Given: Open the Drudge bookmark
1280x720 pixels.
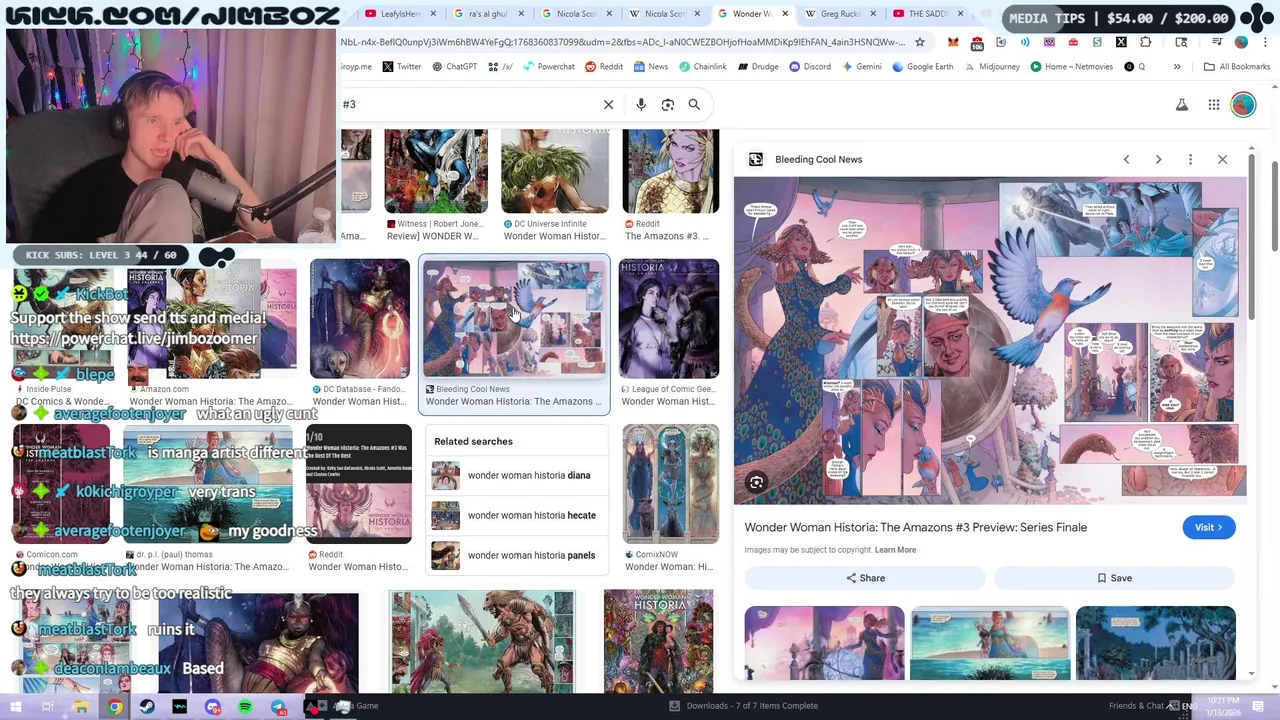Looking at the screenshot, I should point(757,67).
